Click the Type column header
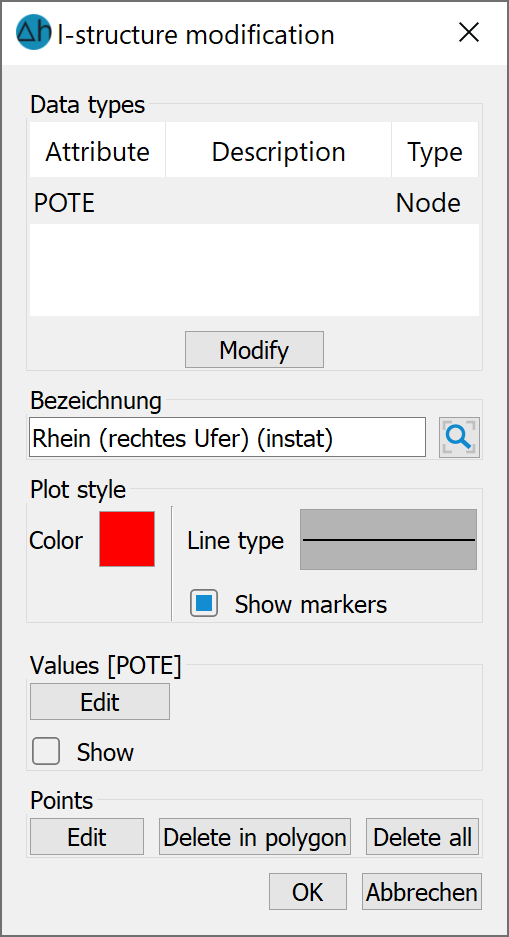Viewport: 509px width, 937px height. tap(435, 152)
